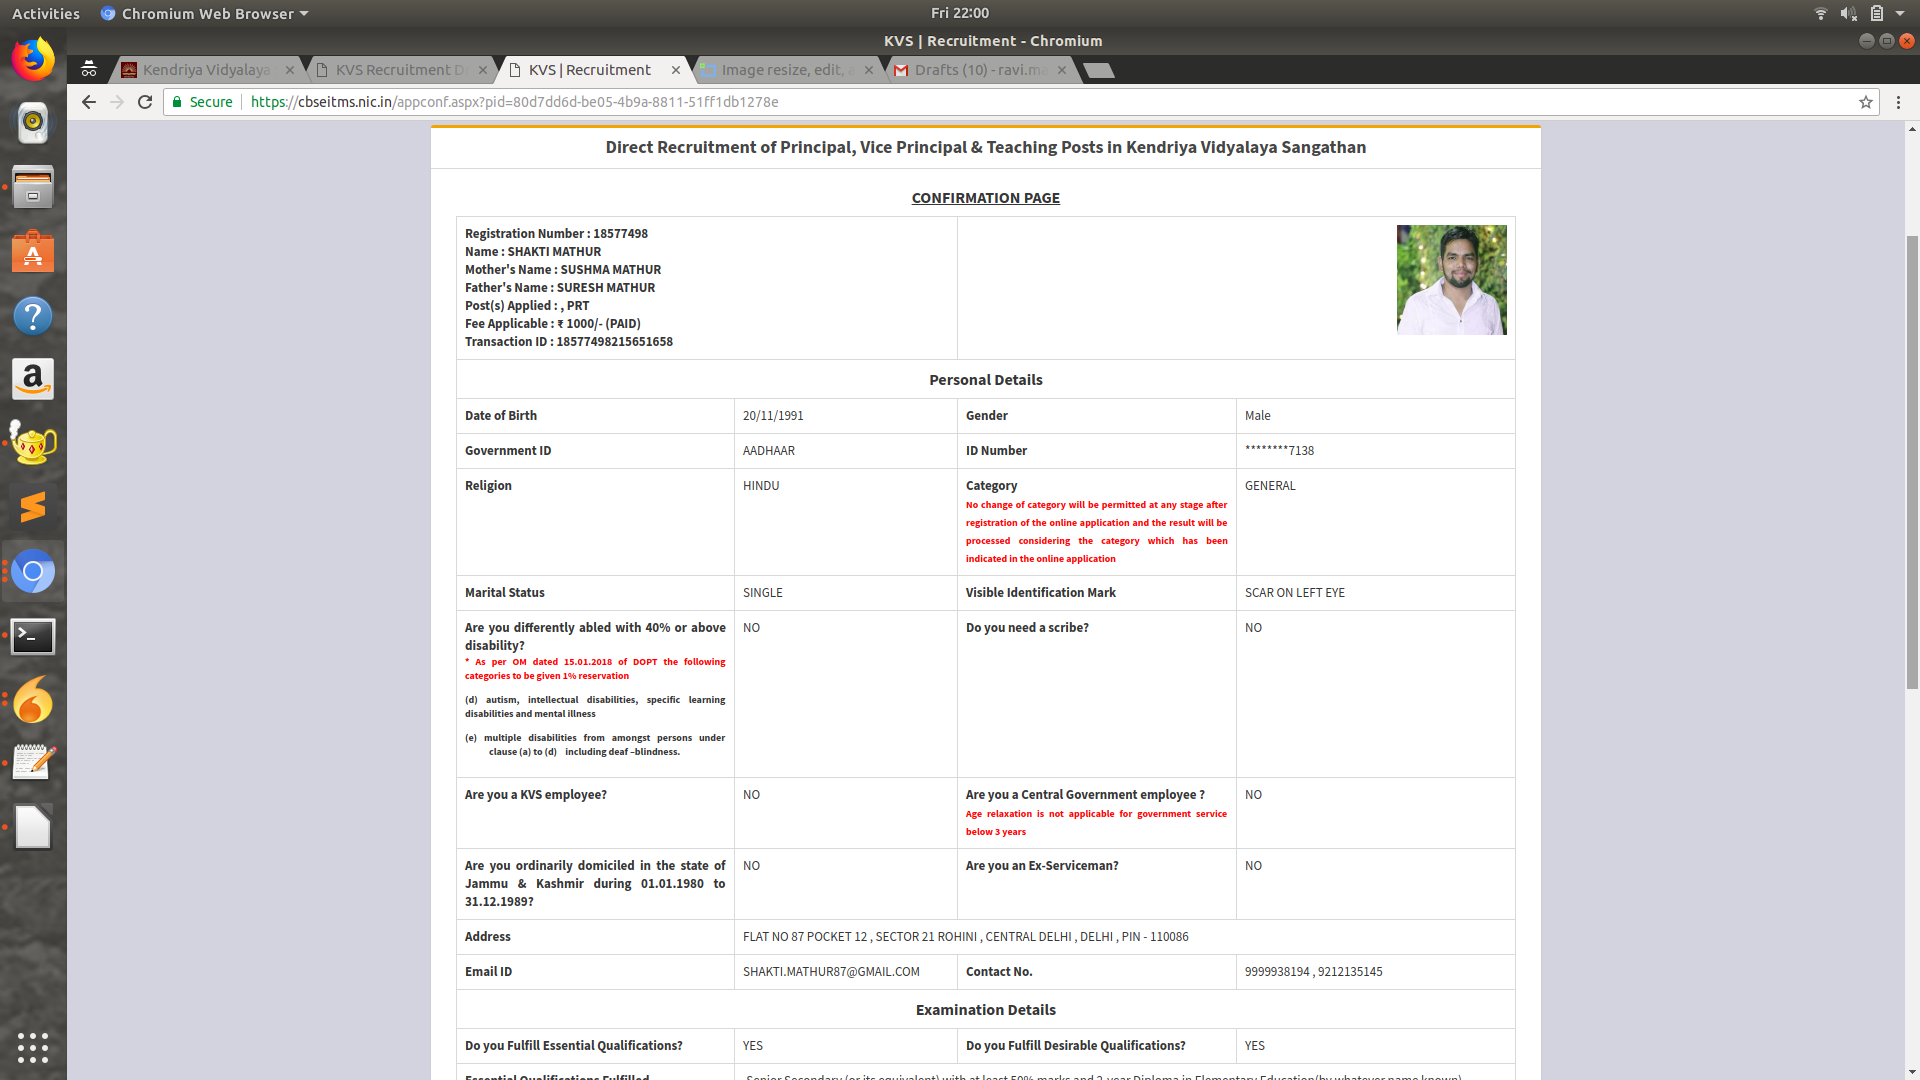Screen dimensions: 1920x1080
Task: Click the SINGLE marital status value
Action: [762, 593]
